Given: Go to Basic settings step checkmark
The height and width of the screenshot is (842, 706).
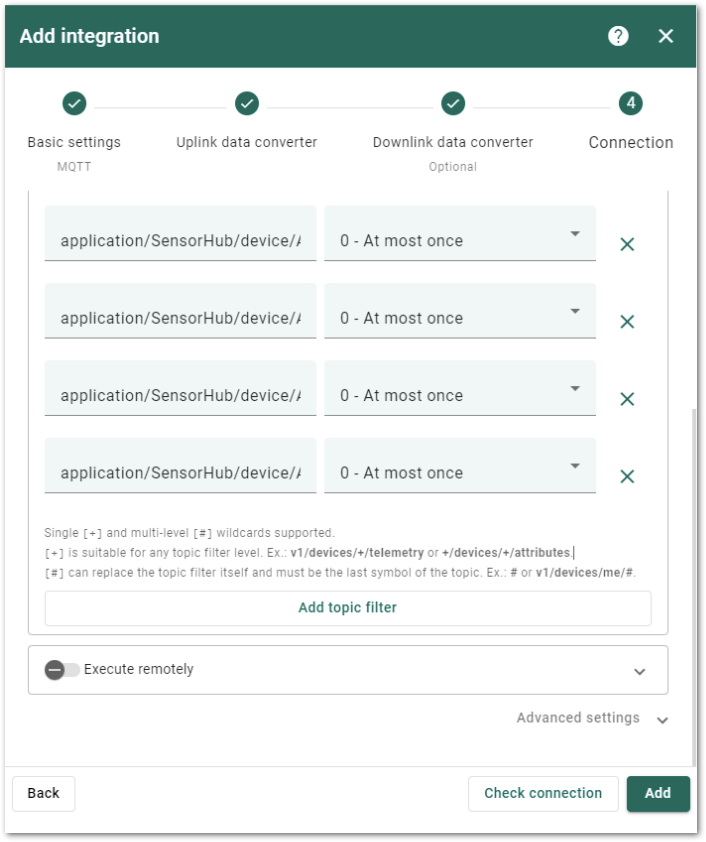Looking at the screenshot, I should [x=74, y=103].
